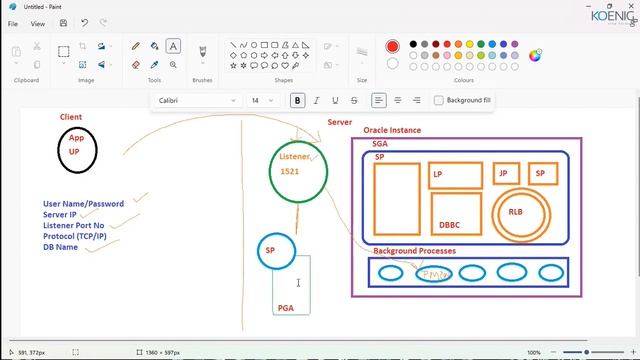Toggle Strikethrough text formatting
Viewport: 640px width, 360px height.
click(x=354, y=100)
